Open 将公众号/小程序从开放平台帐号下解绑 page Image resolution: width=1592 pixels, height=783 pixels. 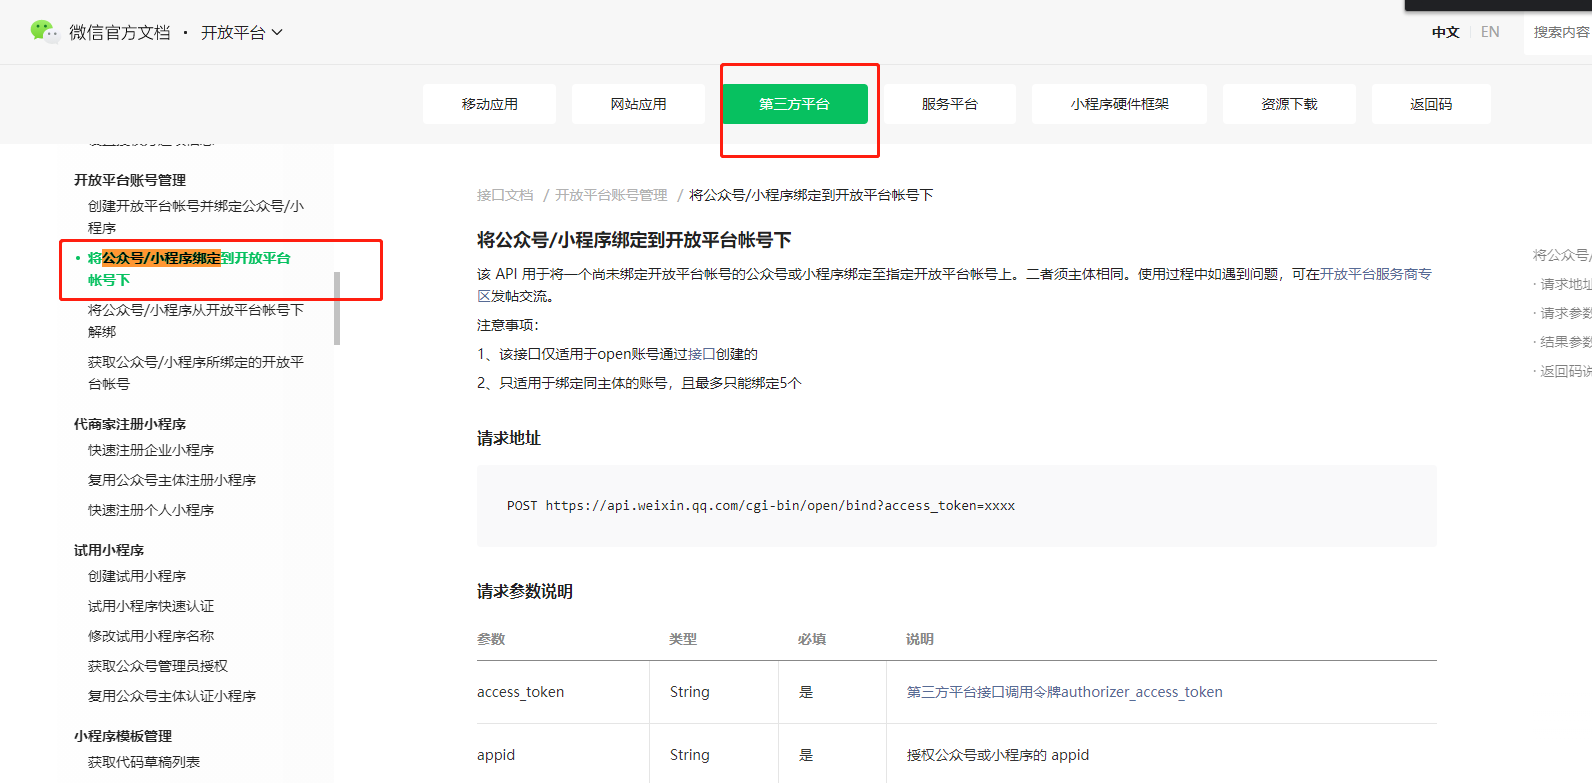pos(196,321)
